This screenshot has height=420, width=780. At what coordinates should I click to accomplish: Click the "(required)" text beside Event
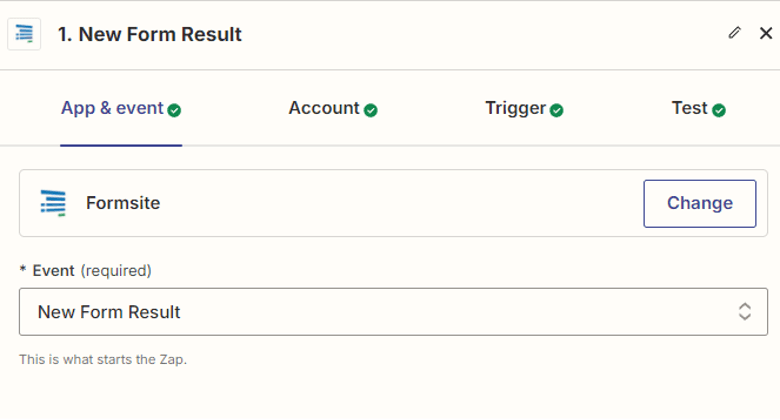pos(116,270)
